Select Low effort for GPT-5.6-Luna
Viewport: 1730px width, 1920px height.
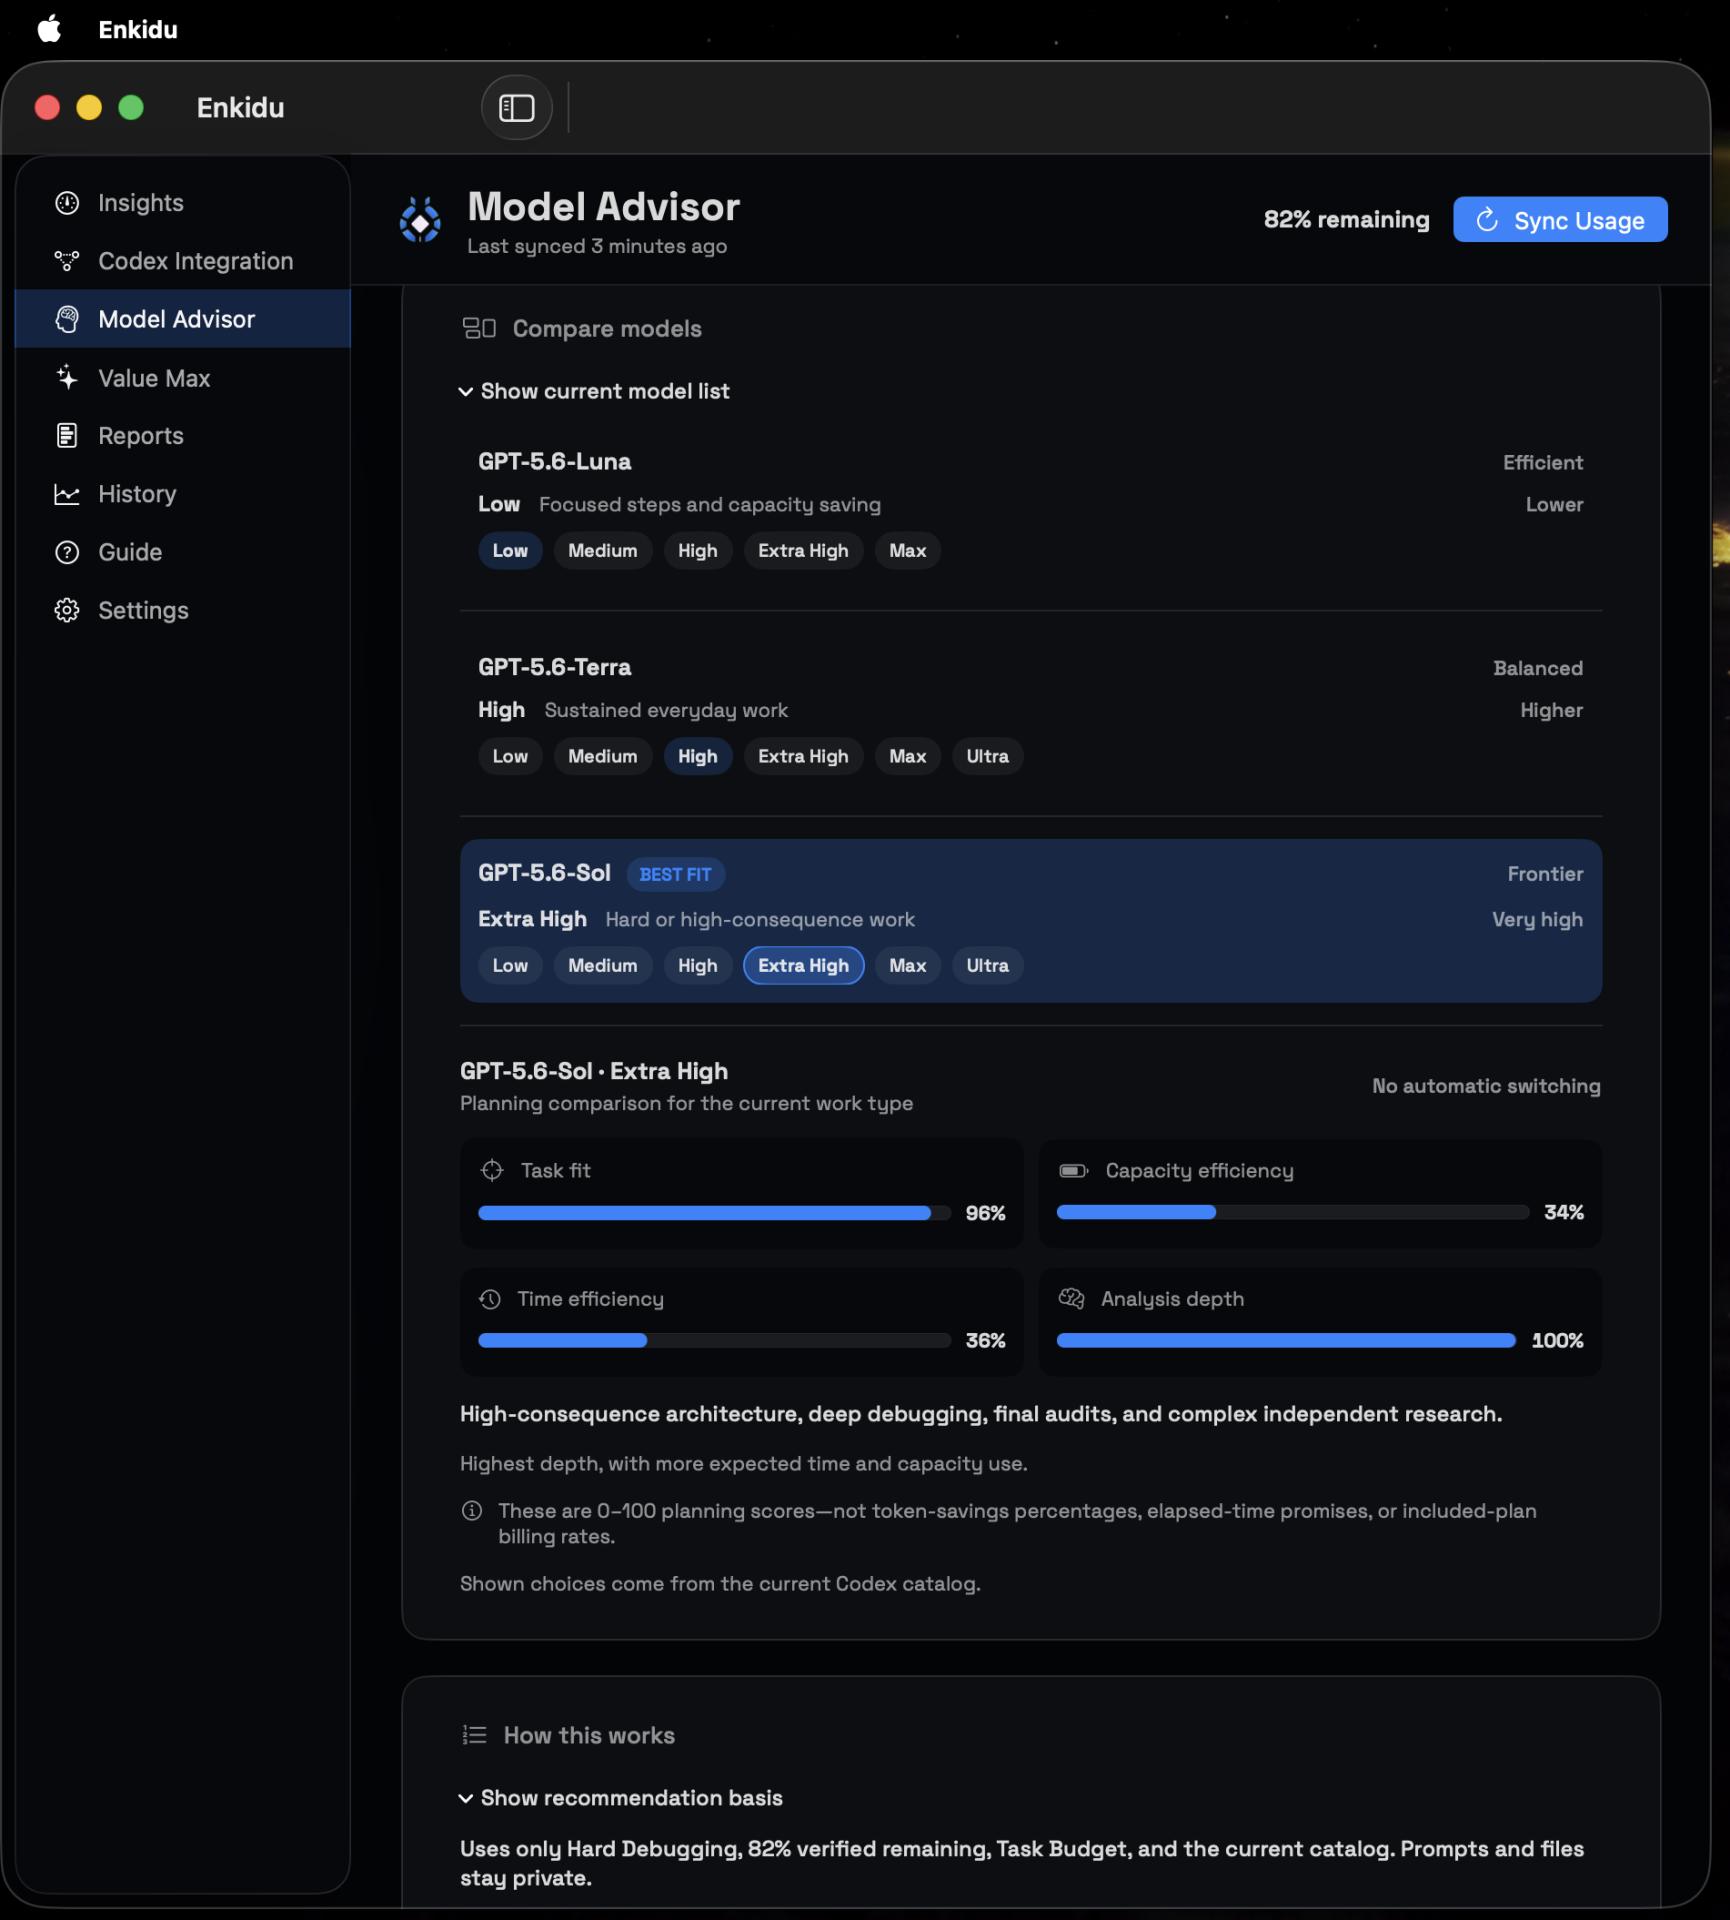click(510, 550)
